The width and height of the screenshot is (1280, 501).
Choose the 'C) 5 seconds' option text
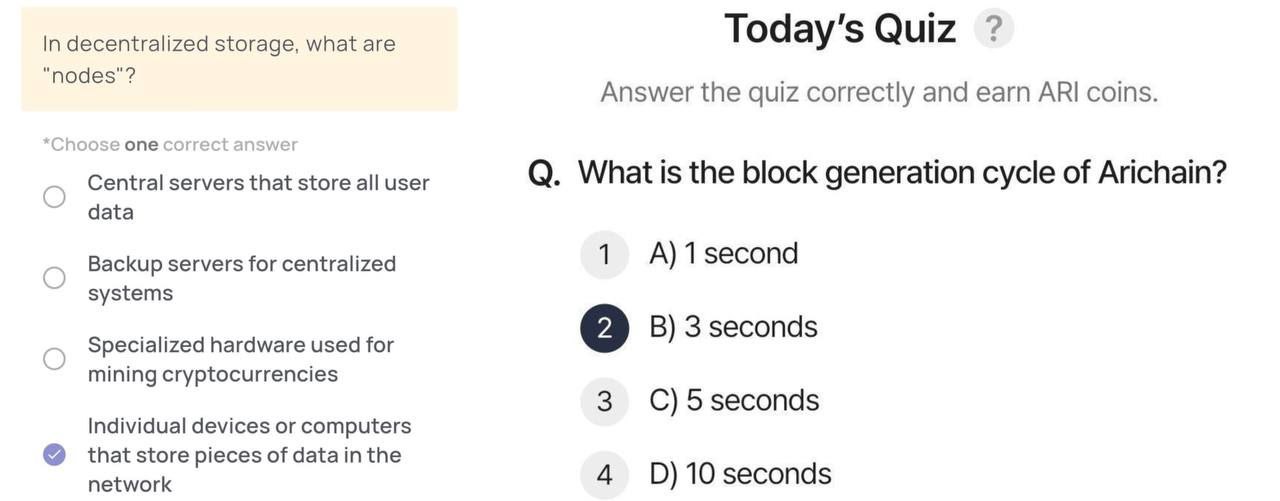(734, 401)
